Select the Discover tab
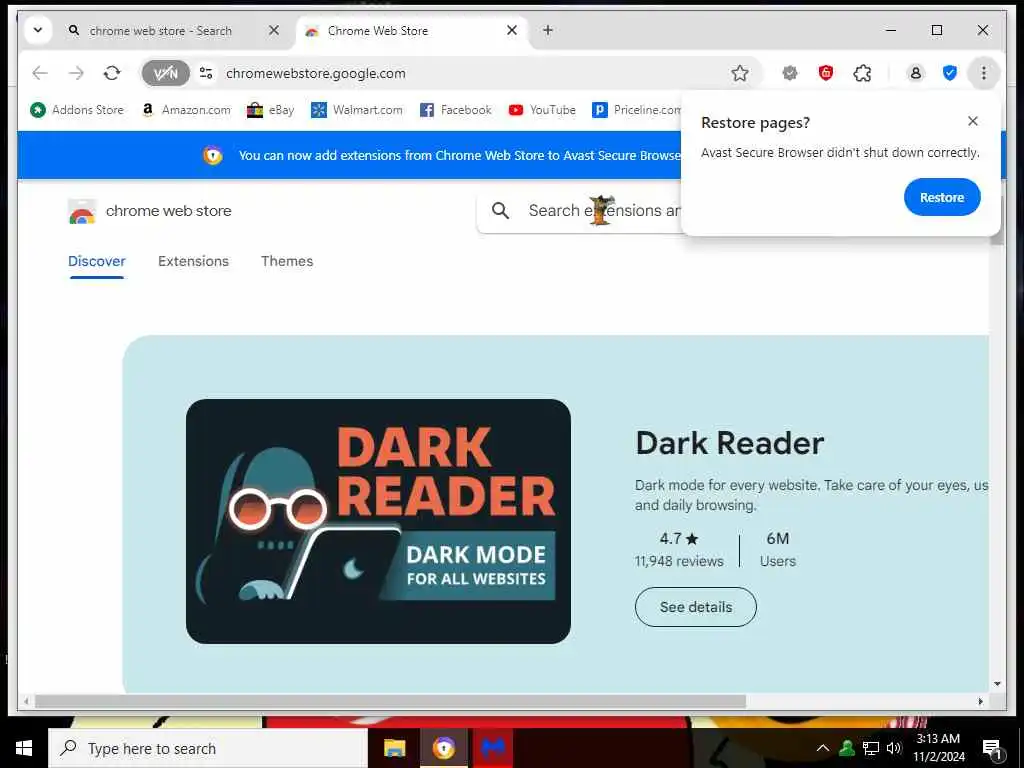This screenshot has height=768, width=1024. tap(97, 261)
